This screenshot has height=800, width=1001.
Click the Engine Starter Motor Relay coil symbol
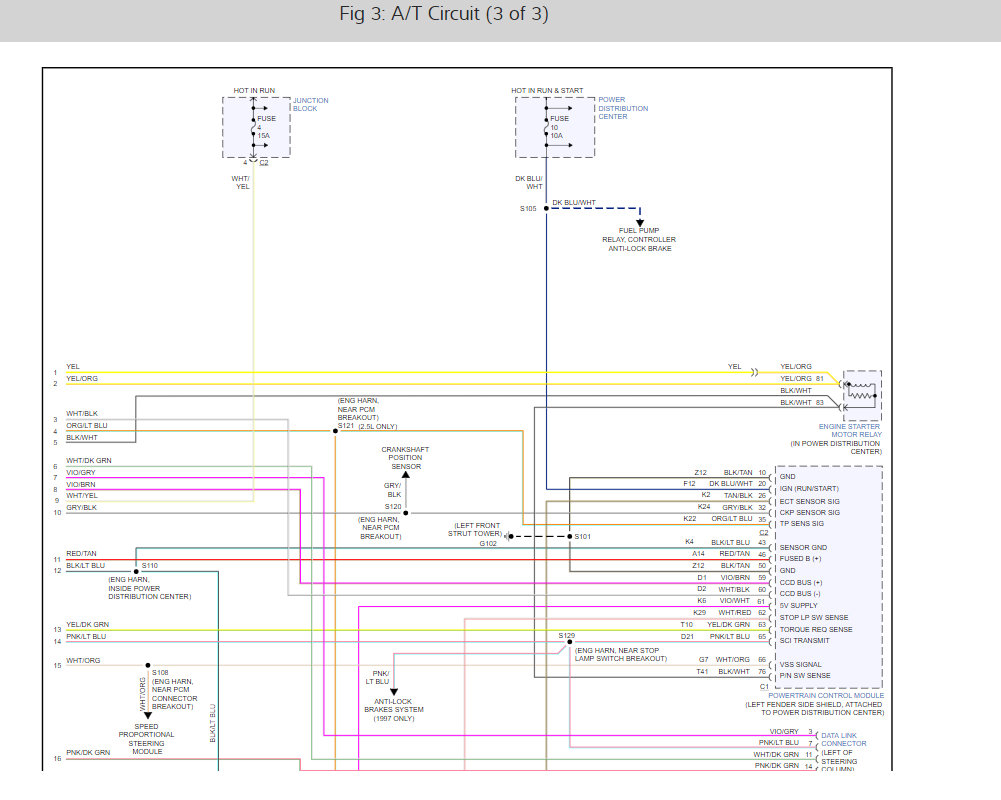point(860,390)
